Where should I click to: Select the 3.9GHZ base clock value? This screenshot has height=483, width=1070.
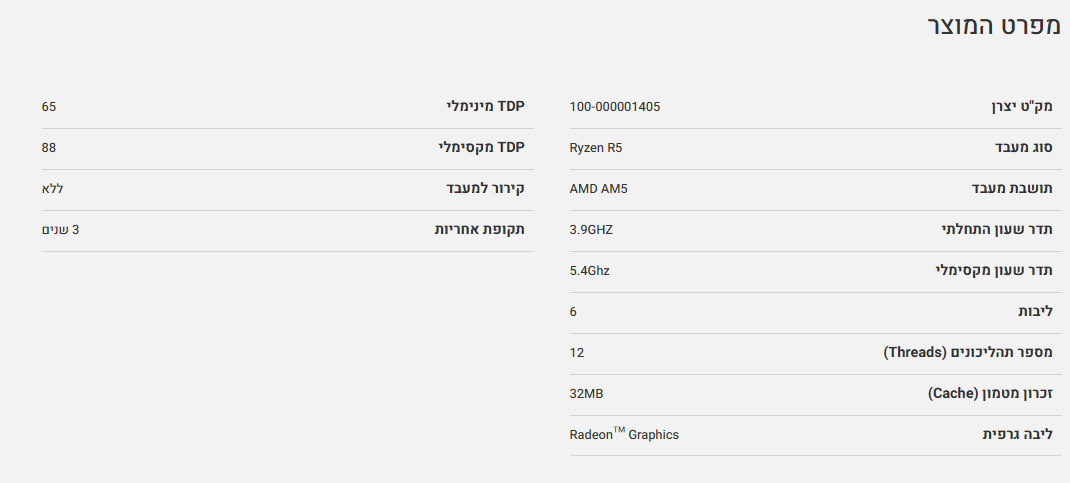(x=591, y=230)
